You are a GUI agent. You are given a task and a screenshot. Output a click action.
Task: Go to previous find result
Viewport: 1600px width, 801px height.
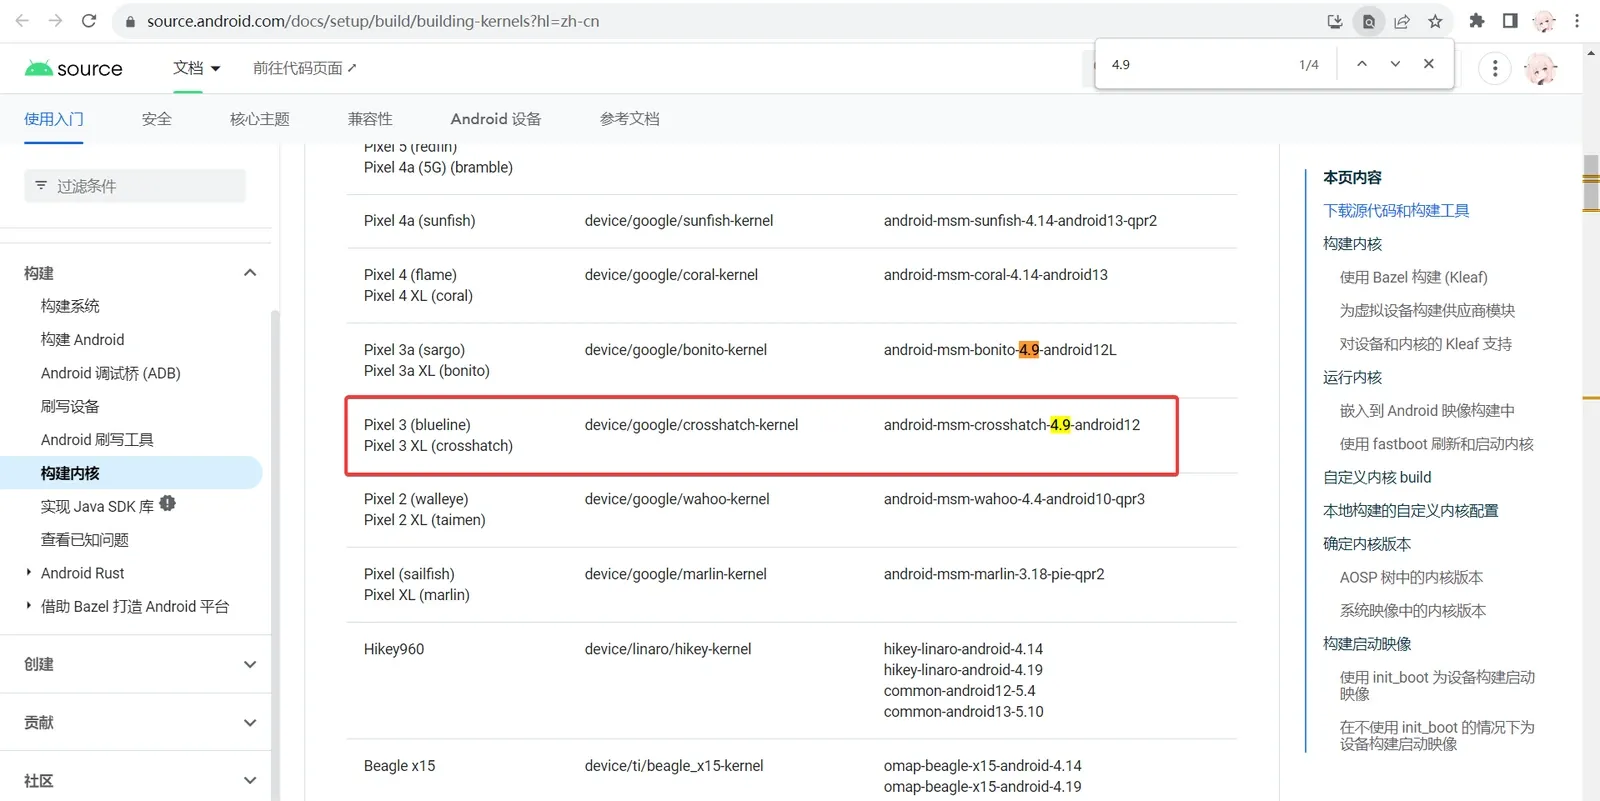[x=1362, y=64]
